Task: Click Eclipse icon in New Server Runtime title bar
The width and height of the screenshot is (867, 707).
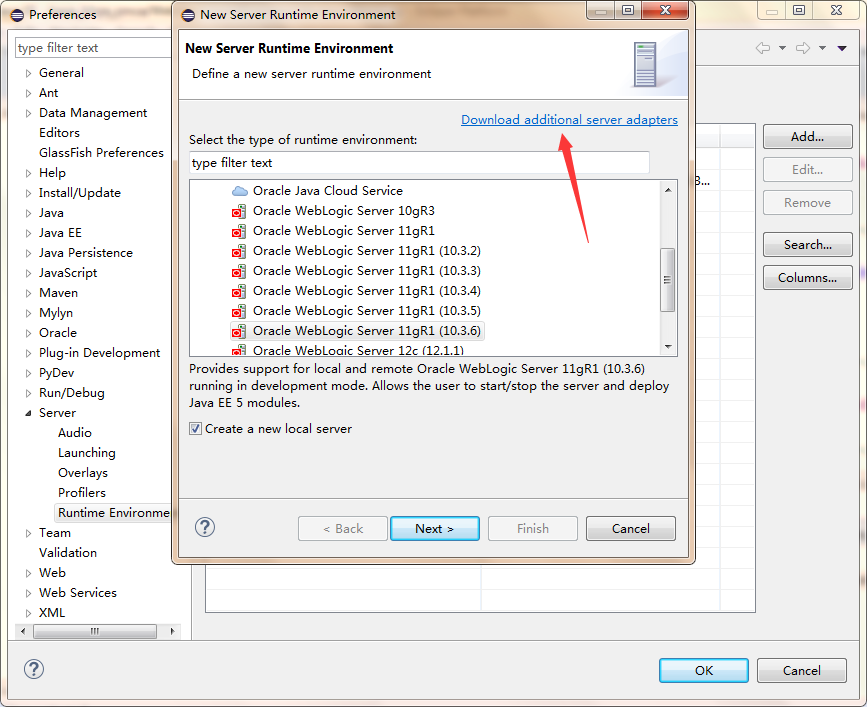Action: [x=188, y=15]
